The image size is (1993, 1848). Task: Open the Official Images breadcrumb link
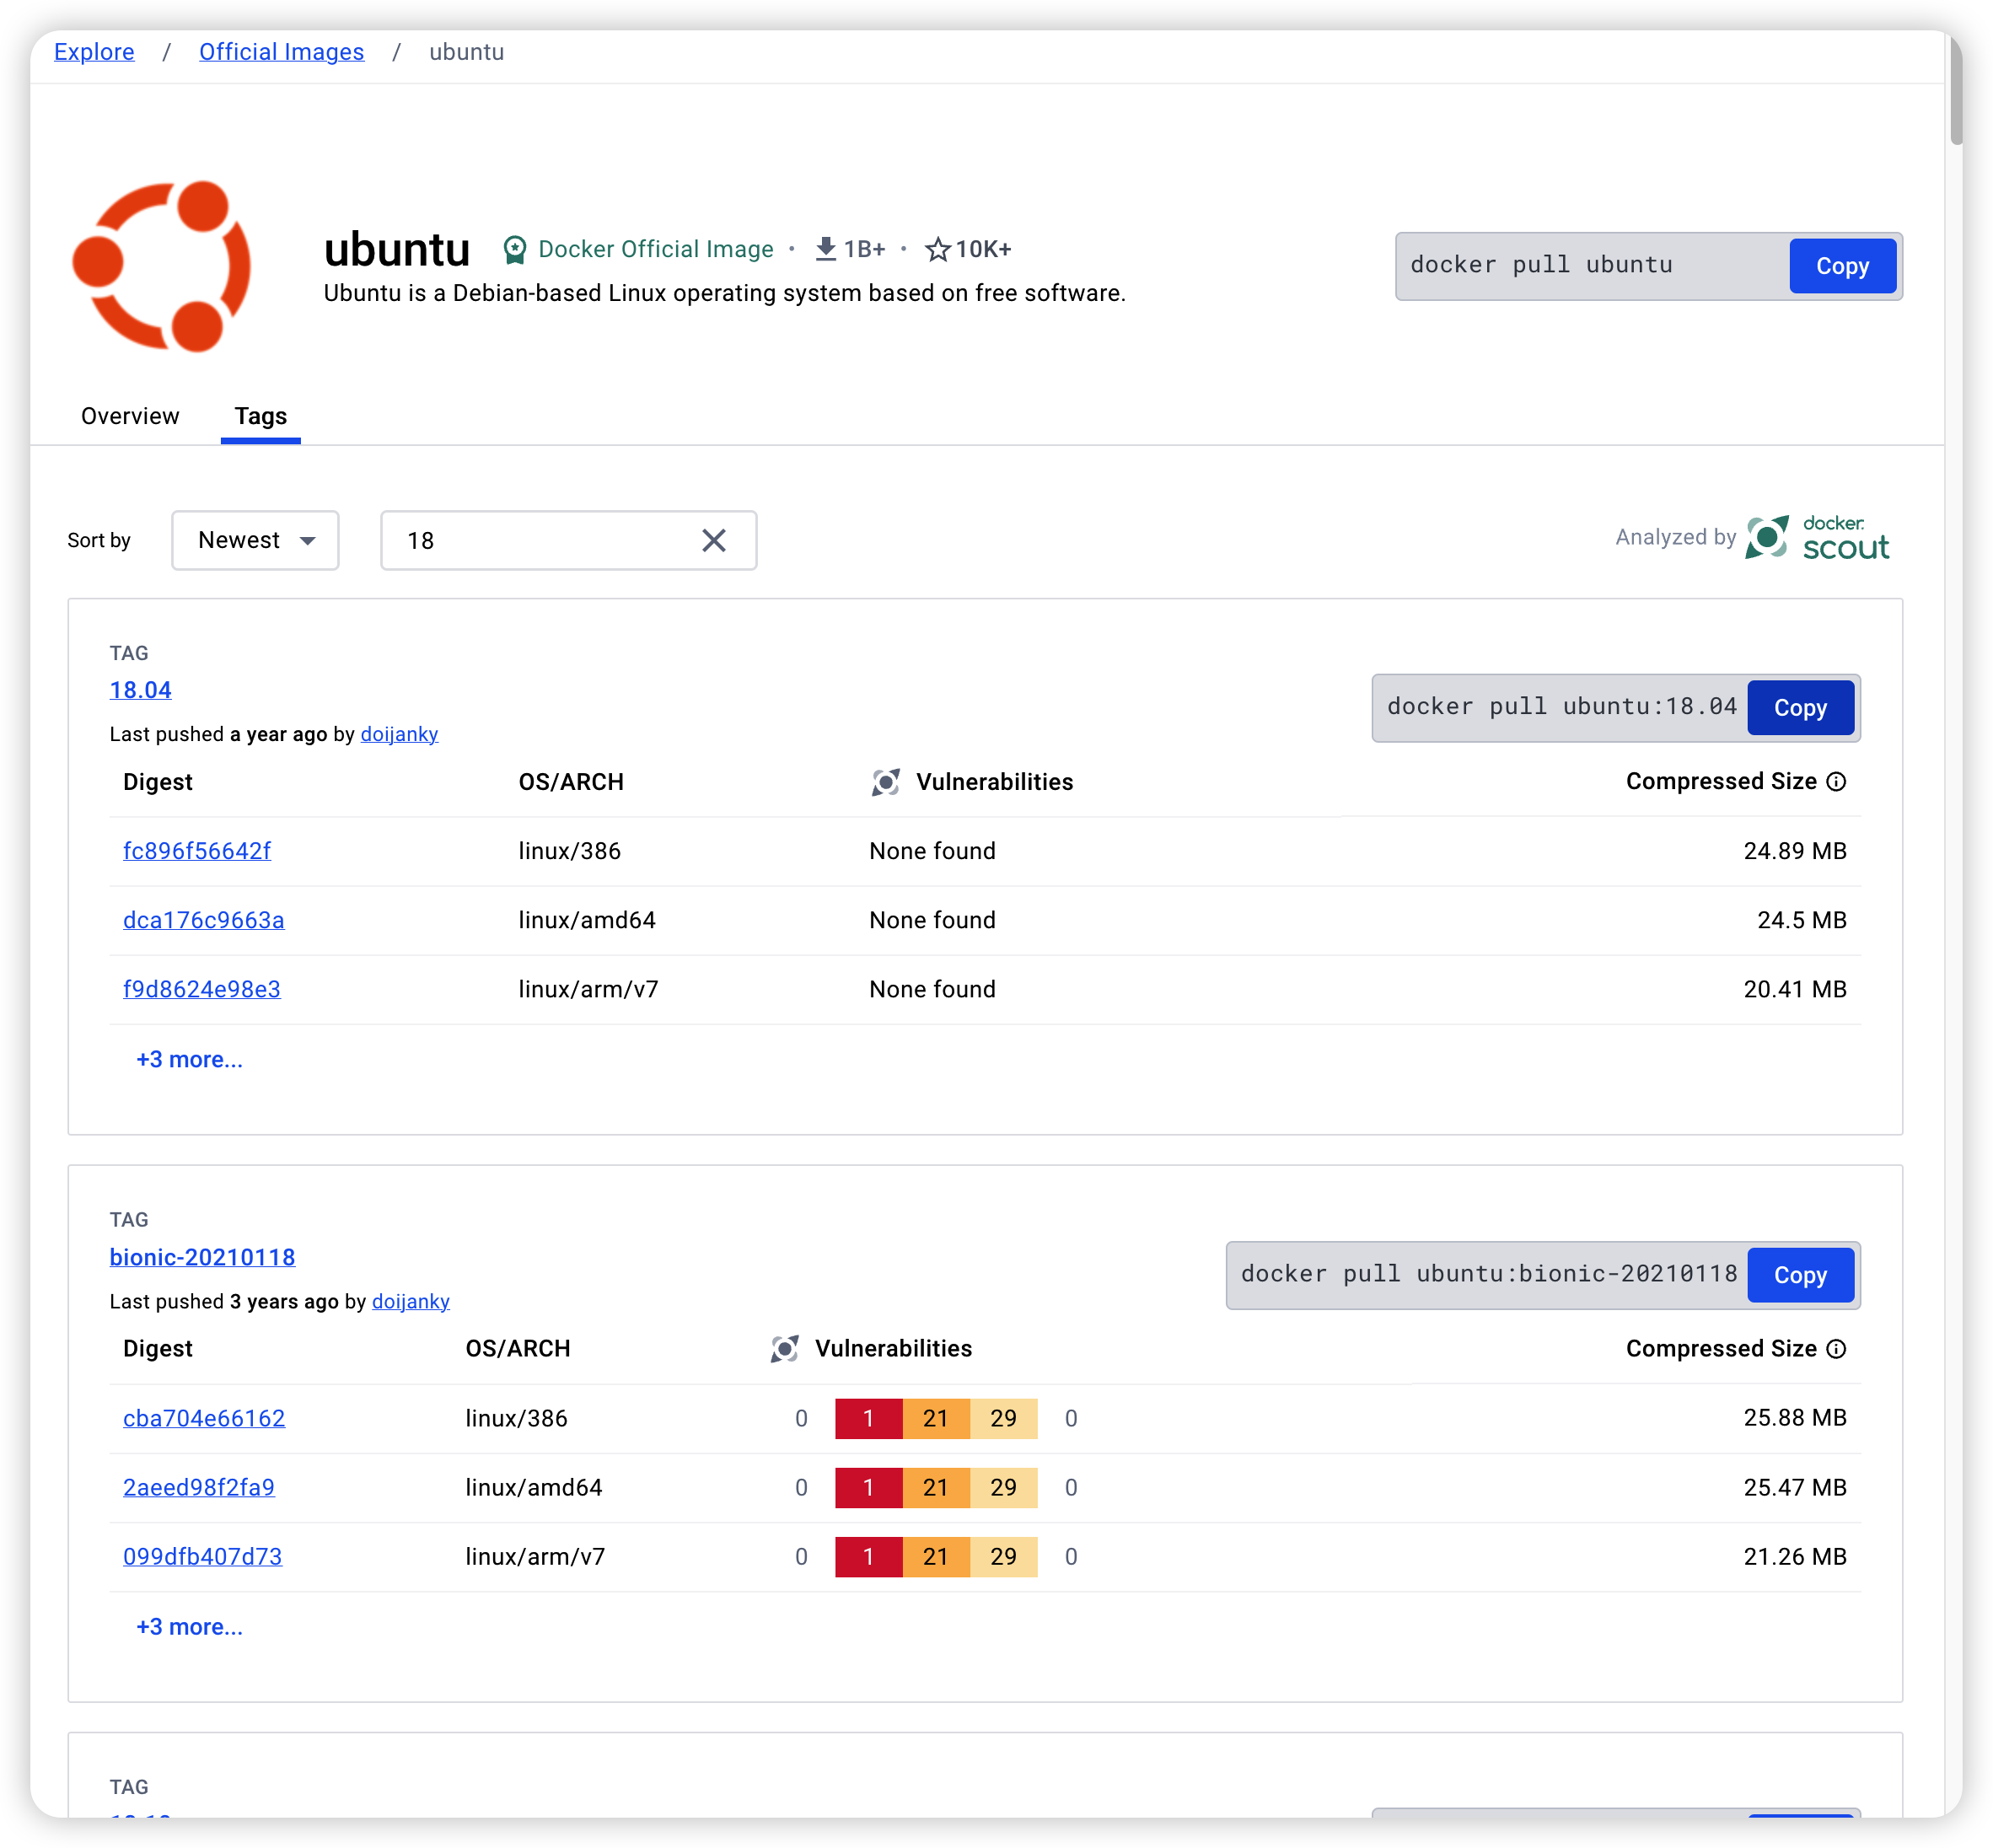pos(281,52)
